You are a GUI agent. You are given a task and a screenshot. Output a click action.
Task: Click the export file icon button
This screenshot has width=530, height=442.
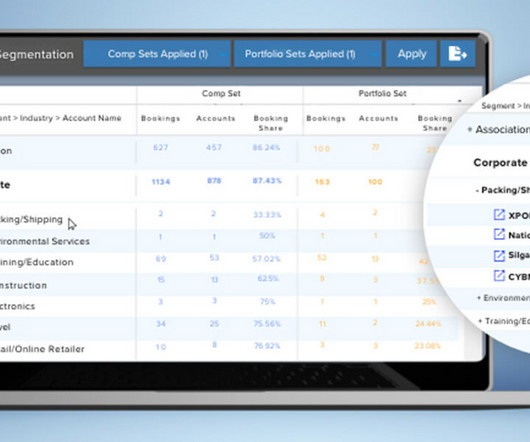(x=458, y=54)
